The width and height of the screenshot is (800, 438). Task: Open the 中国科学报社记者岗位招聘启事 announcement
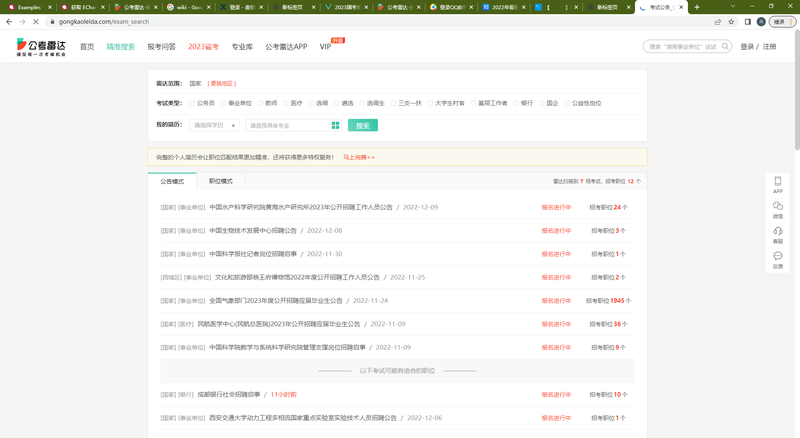pos(253,254)
